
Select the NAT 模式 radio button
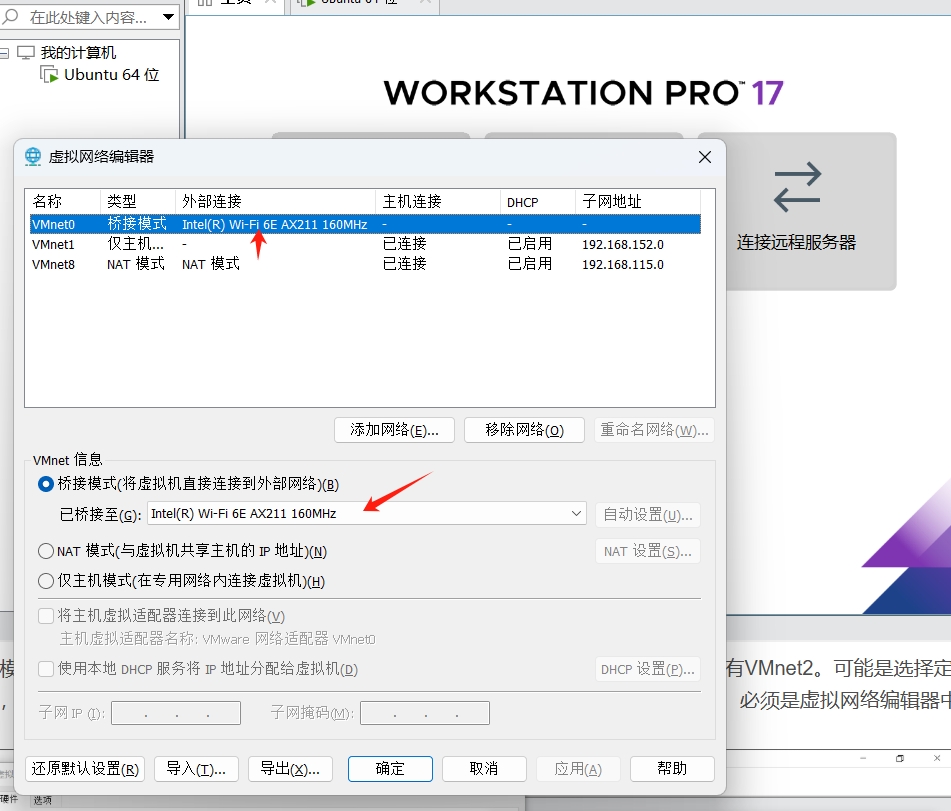[x=46, y=551]
